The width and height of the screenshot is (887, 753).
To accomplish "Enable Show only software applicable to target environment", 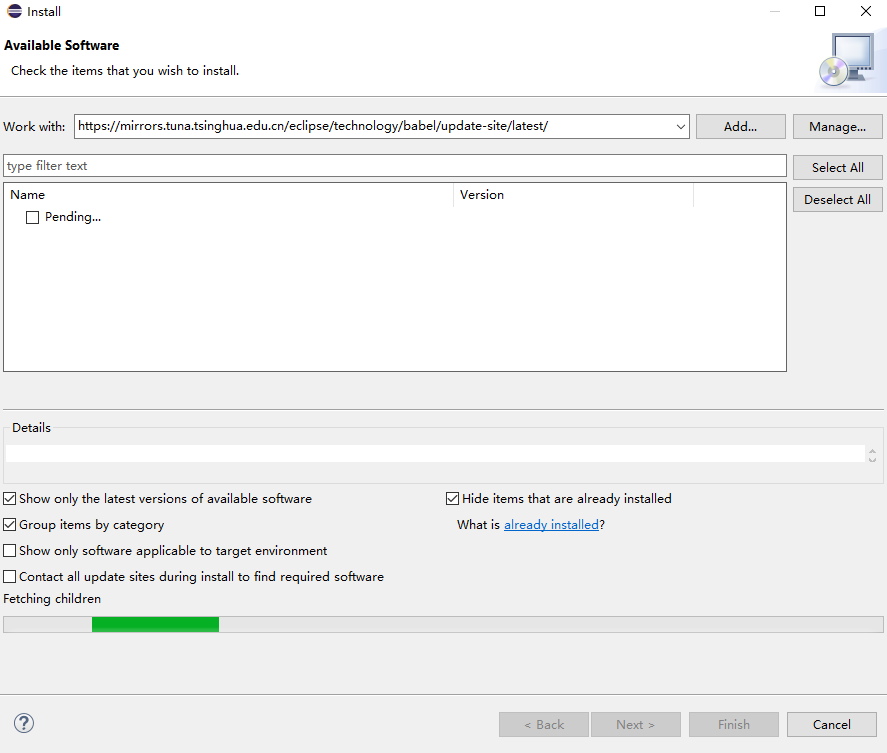I will coord(10,550).
